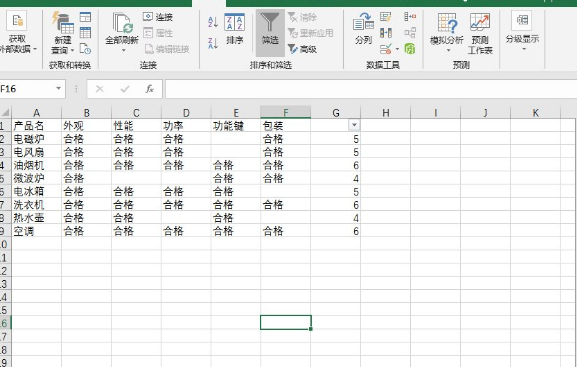
Task: Click the 关系 relationships icon
Action: pyautogui.click(x=410, y=33)
